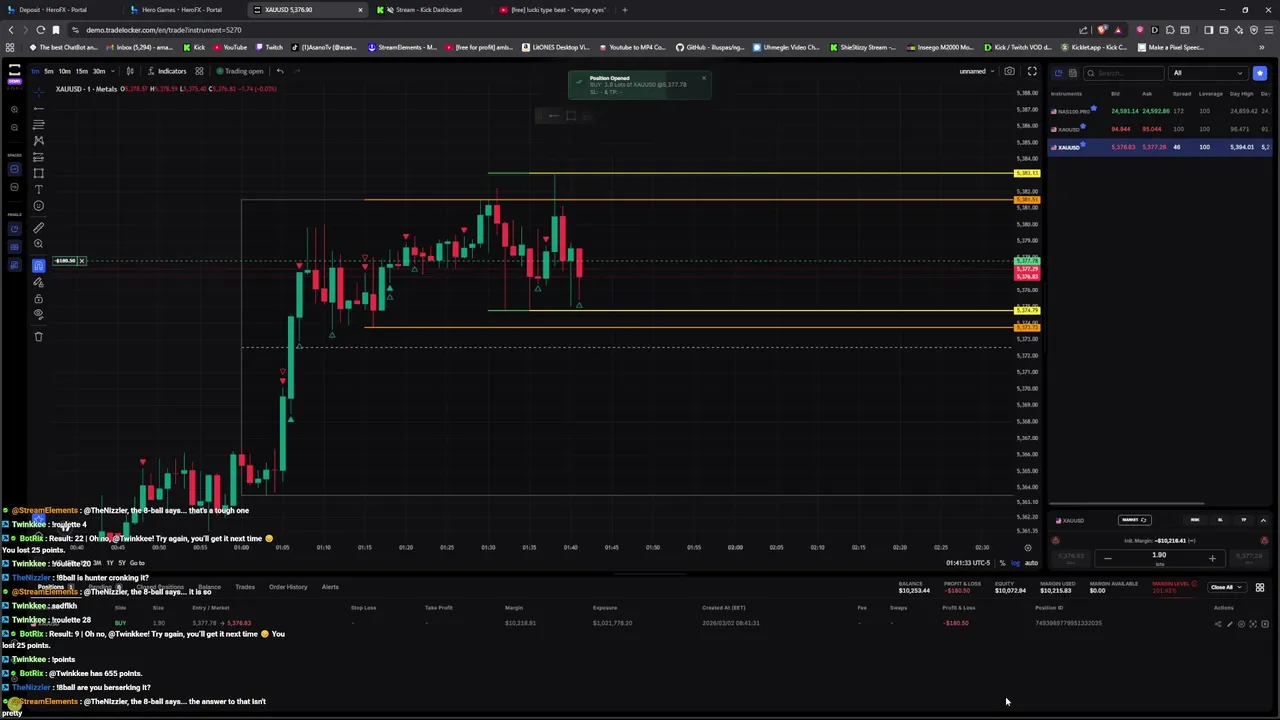Open the chart layout grid icon
The image size is (1280, 720).
click(x=199, y=71)
